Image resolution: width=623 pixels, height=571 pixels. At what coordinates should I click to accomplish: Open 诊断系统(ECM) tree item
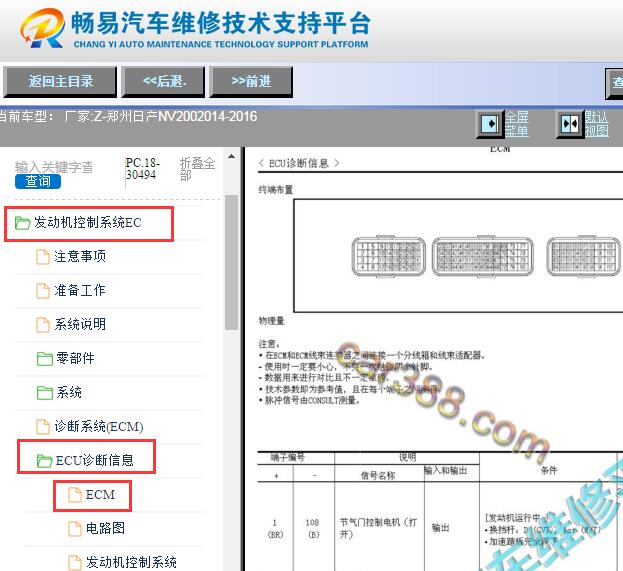pos(99,426)
